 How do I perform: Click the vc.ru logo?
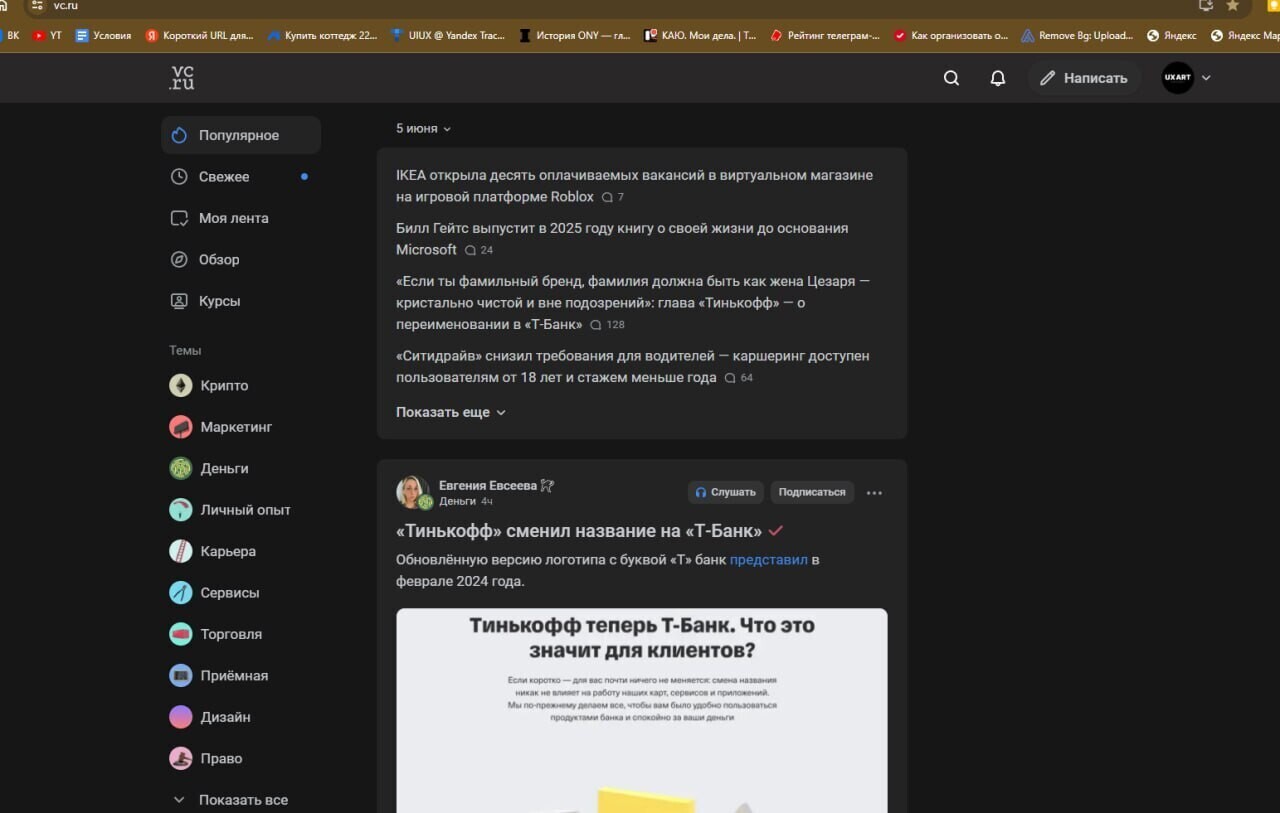click(x=179, y=77)
